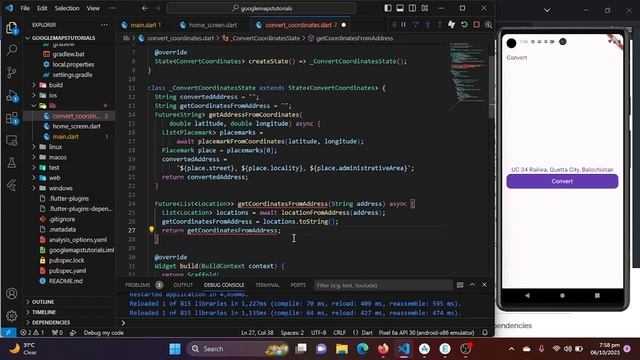Open File Explorer from taskbar
The height and width of the screenshot is (360, 640).
point(342,349)
